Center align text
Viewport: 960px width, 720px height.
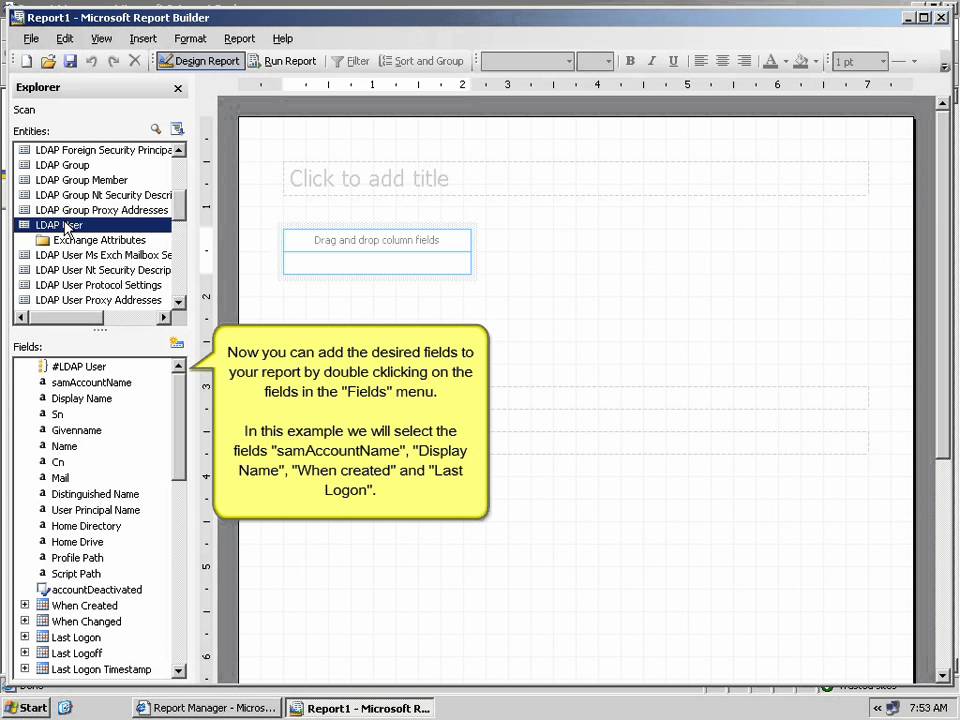(722, 61)
